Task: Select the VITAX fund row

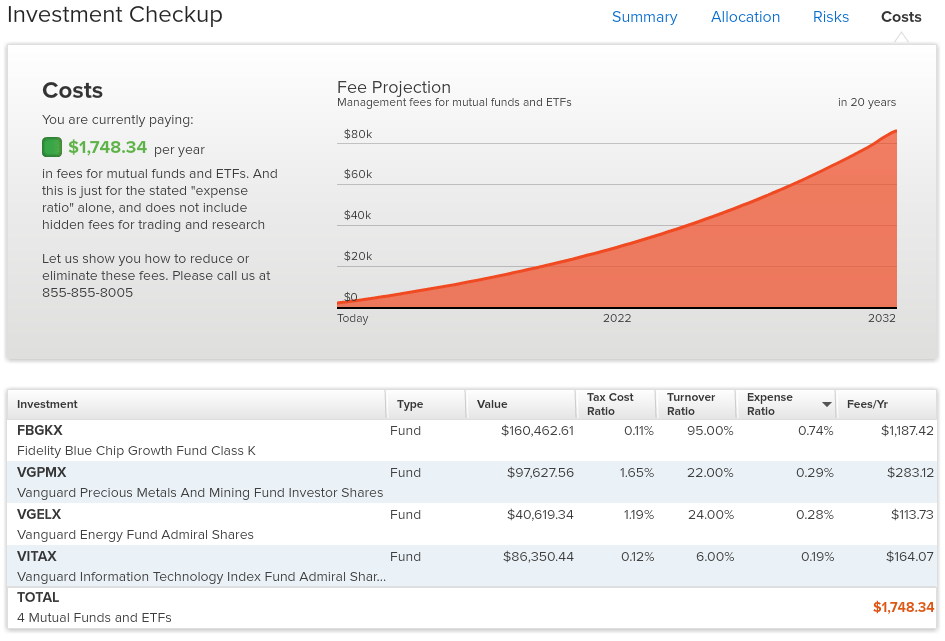Action: [x=37, y=556]
